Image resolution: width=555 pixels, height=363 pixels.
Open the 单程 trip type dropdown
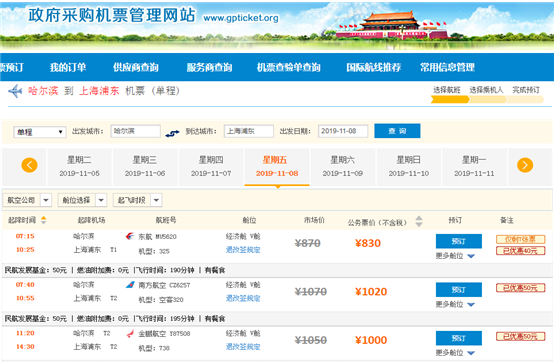click(x=39, y=132)
